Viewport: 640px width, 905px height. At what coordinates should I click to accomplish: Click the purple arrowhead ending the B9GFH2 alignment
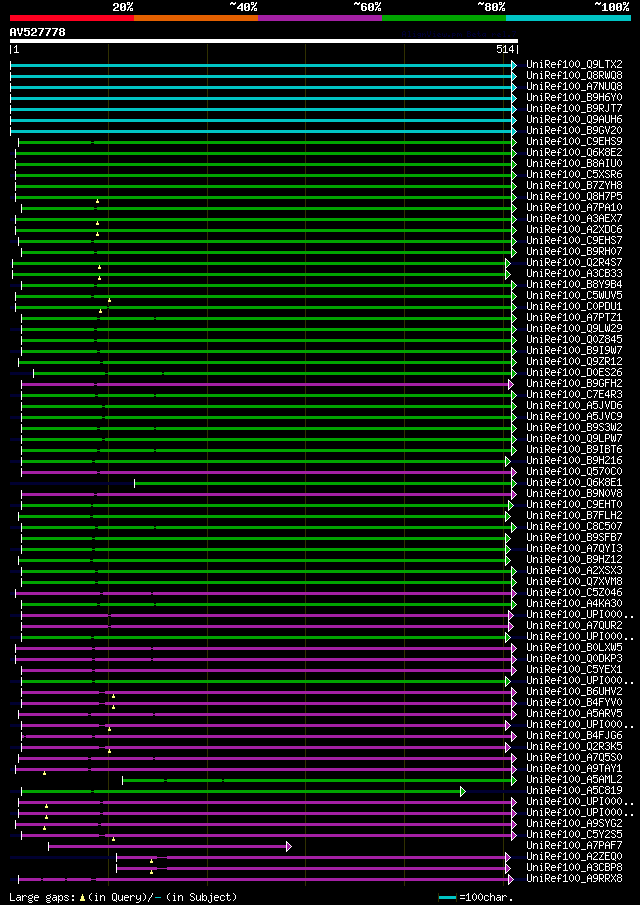click(x=511, y=384)
